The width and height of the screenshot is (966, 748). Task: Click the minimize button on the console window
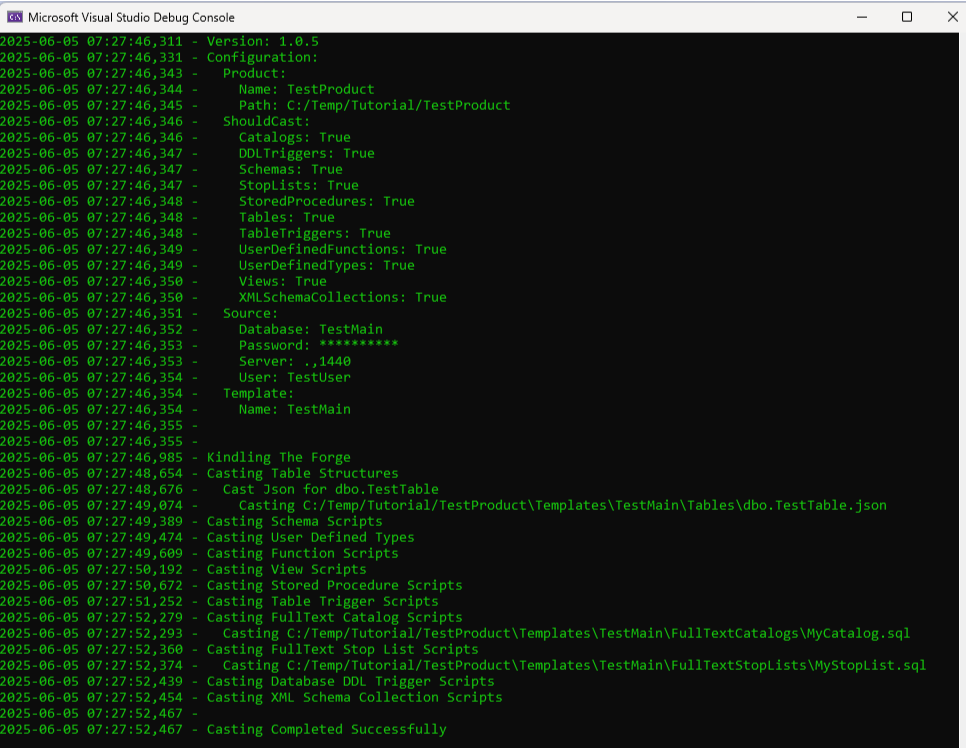coord(861,17)
